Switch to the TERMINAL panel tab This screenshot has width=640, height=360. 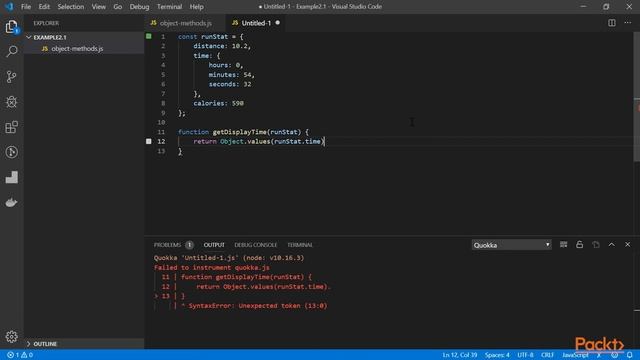(x=300, y=245)
